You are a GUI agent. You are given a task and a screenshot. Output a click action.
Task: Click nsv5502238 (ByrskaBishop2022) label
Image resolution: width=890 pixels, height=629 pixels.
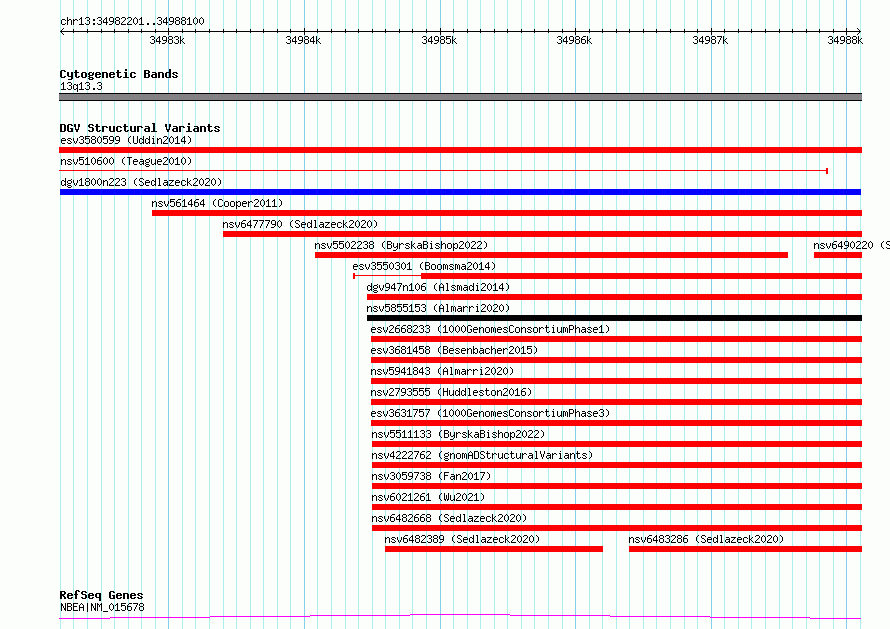click(x=401, y=245)
